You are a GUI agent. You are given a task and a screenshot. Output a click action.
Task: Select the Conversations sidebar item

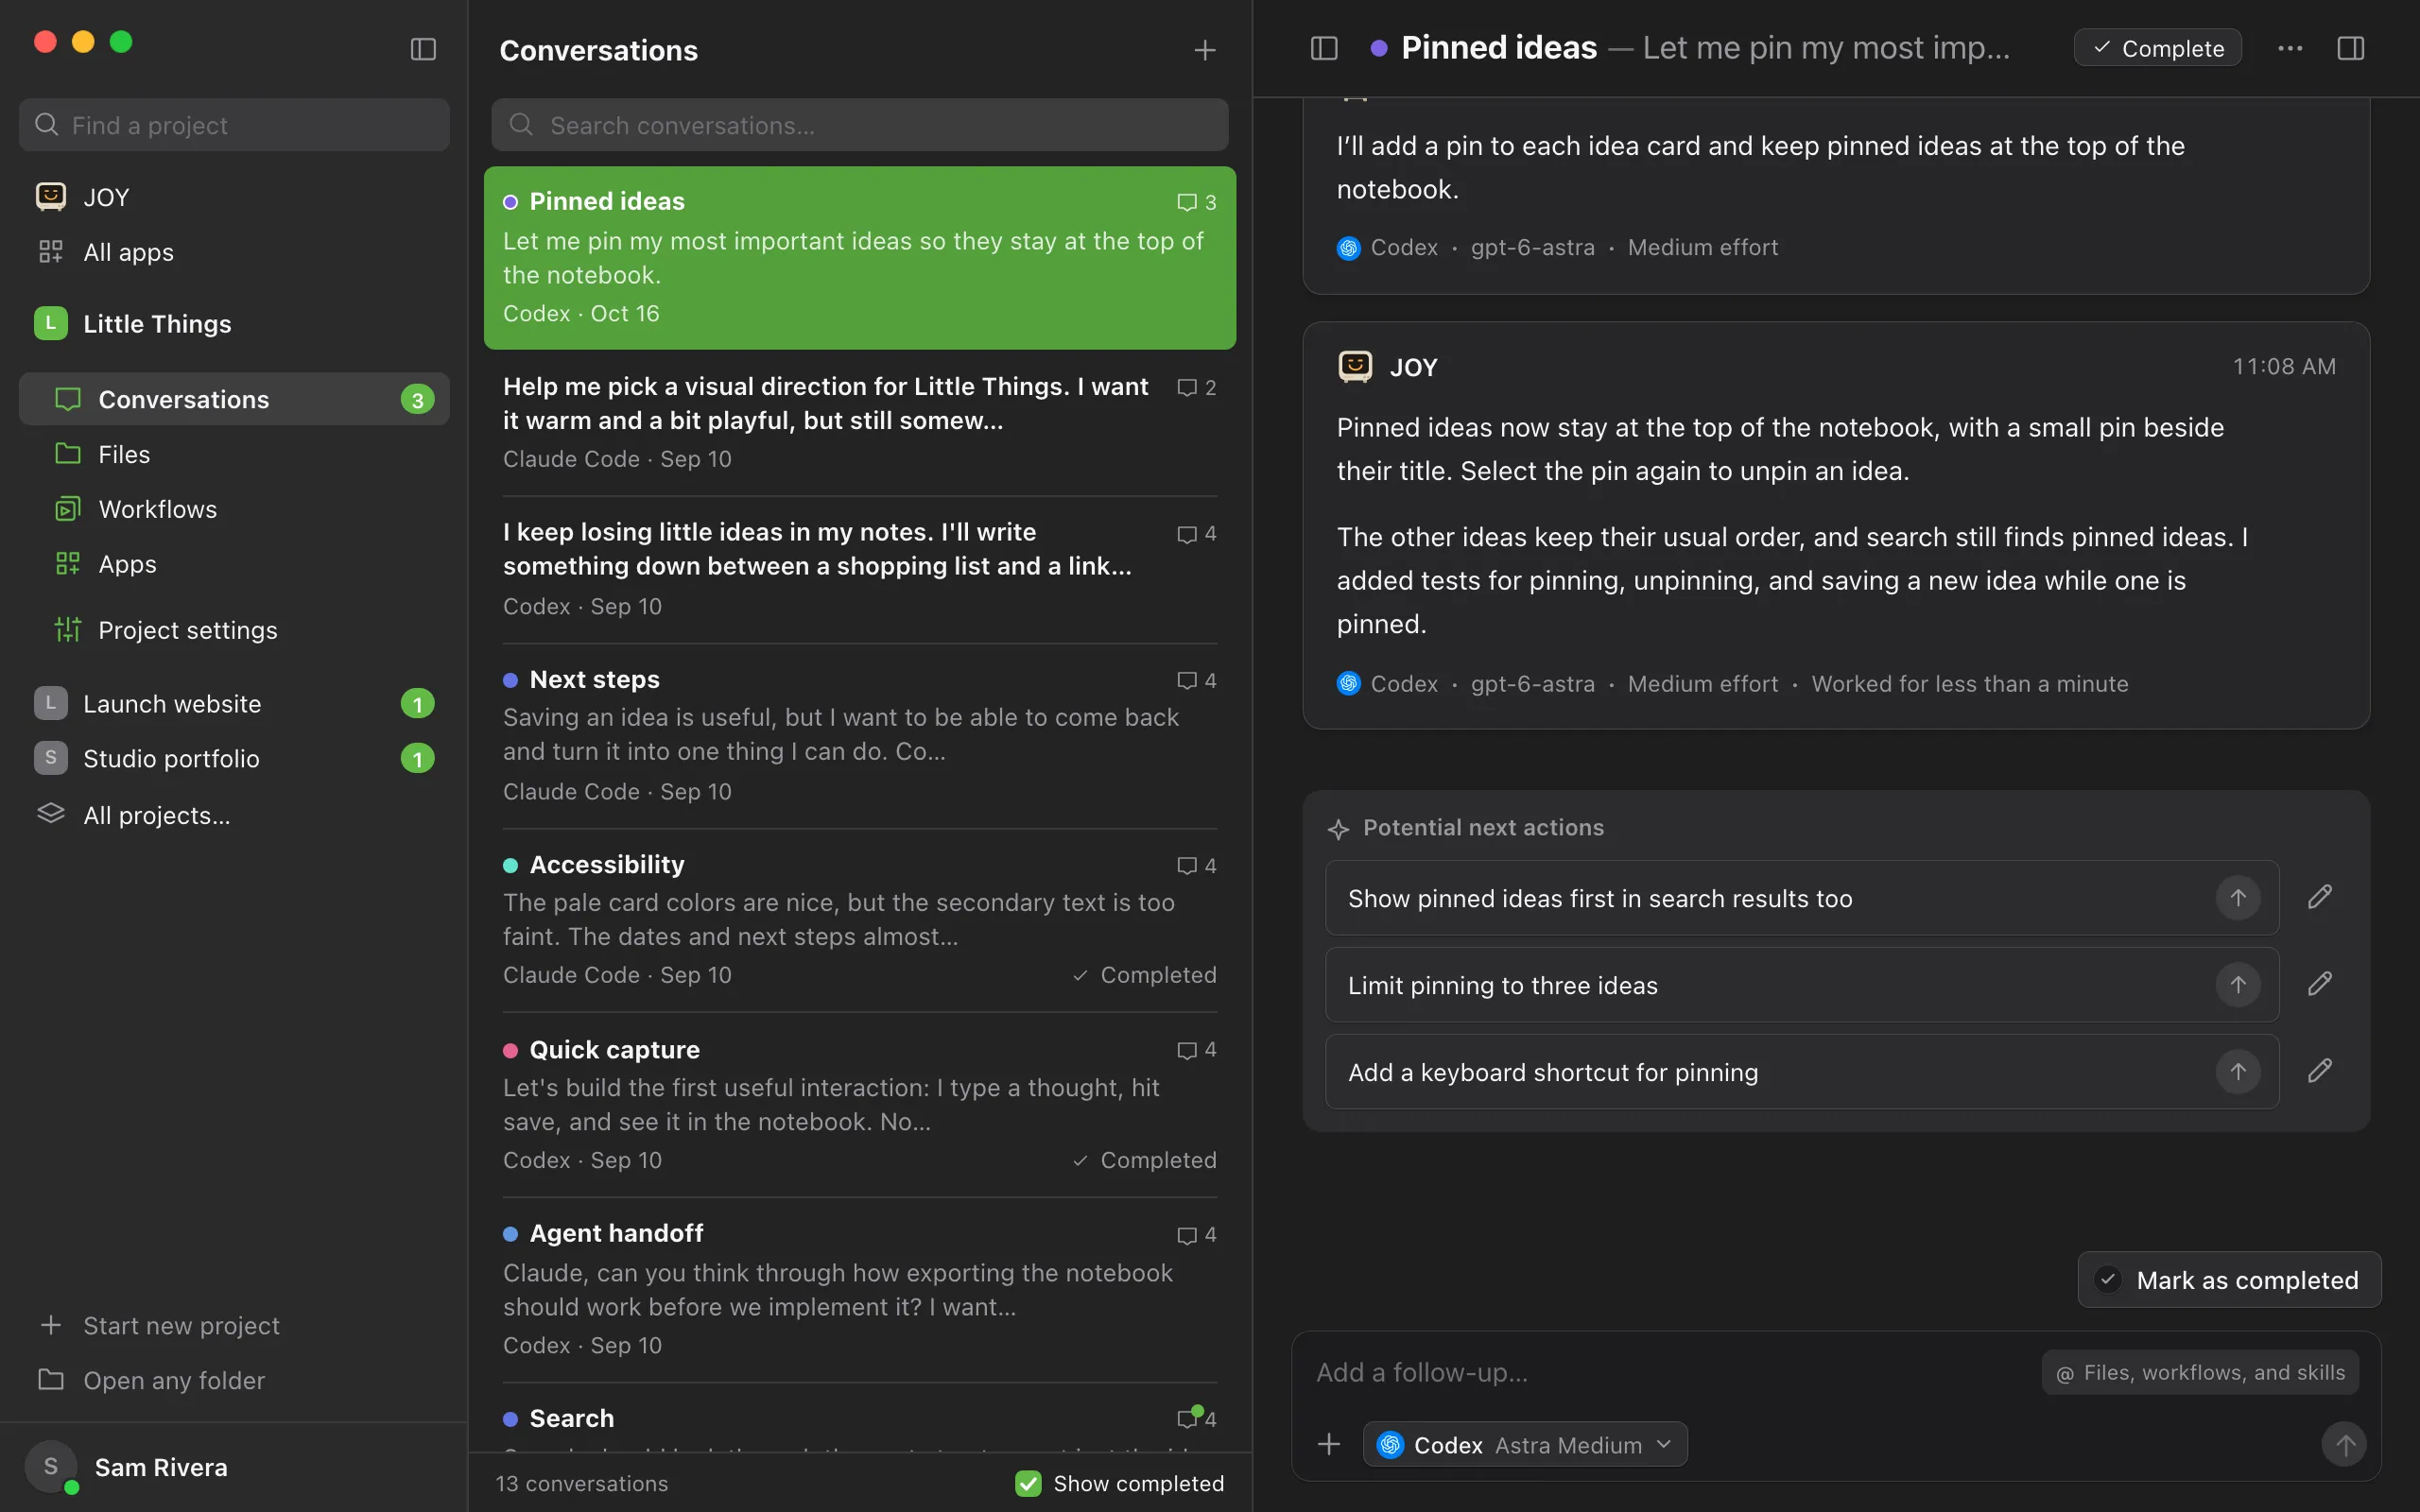(234, 399)
